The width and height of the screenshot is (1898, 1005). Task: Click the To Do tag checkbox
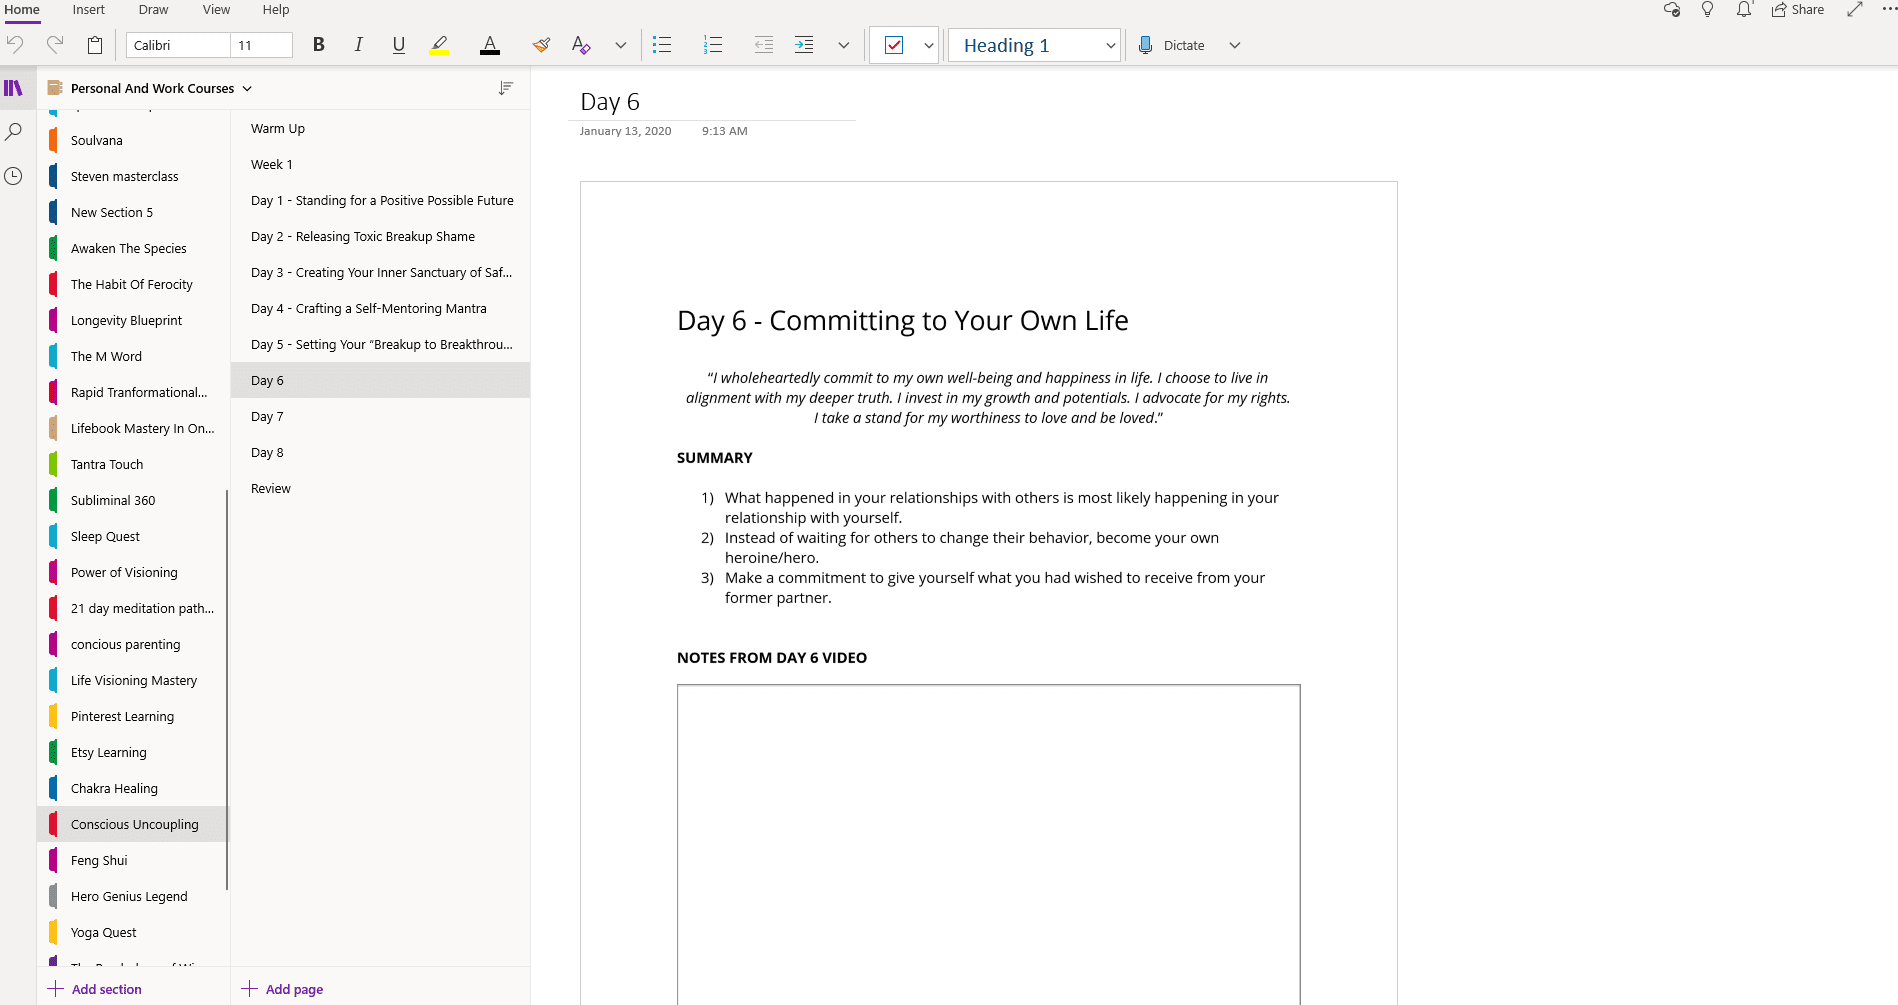coord(894,45)
